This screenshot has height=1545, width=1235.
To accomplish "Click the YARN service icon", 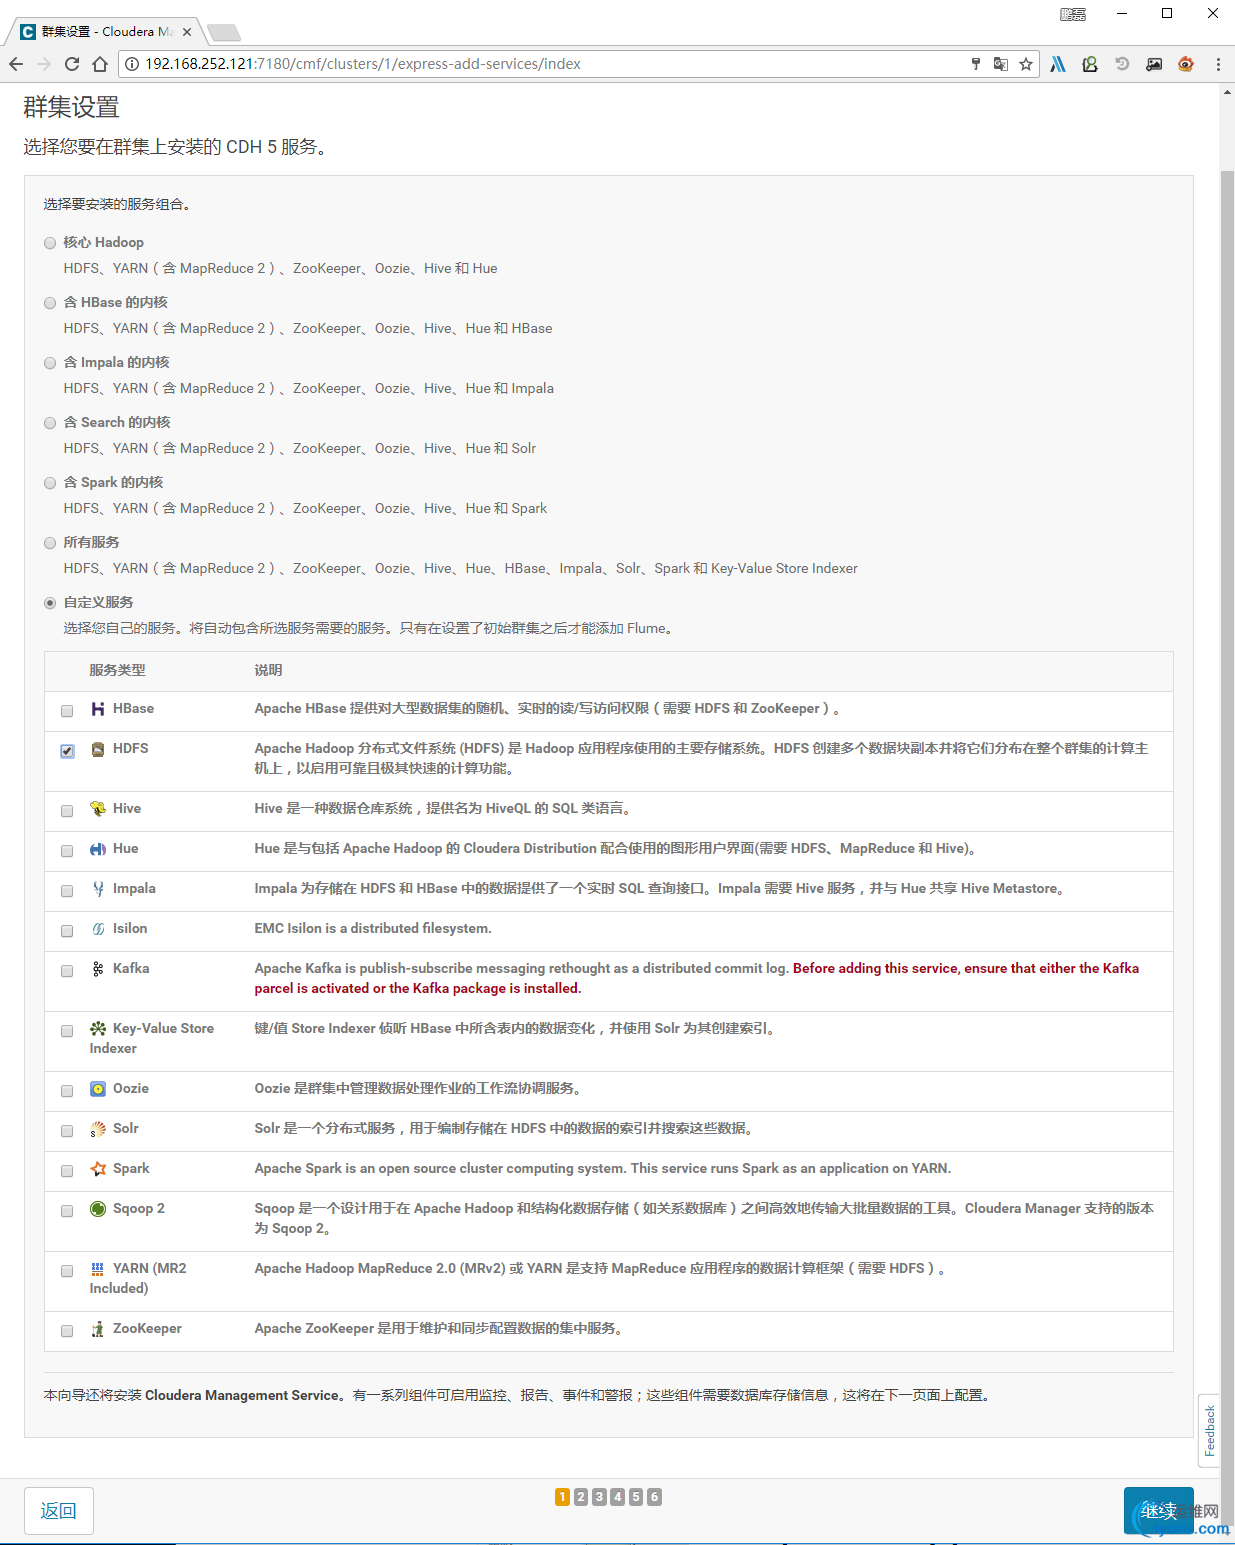I will [98, 1269].
